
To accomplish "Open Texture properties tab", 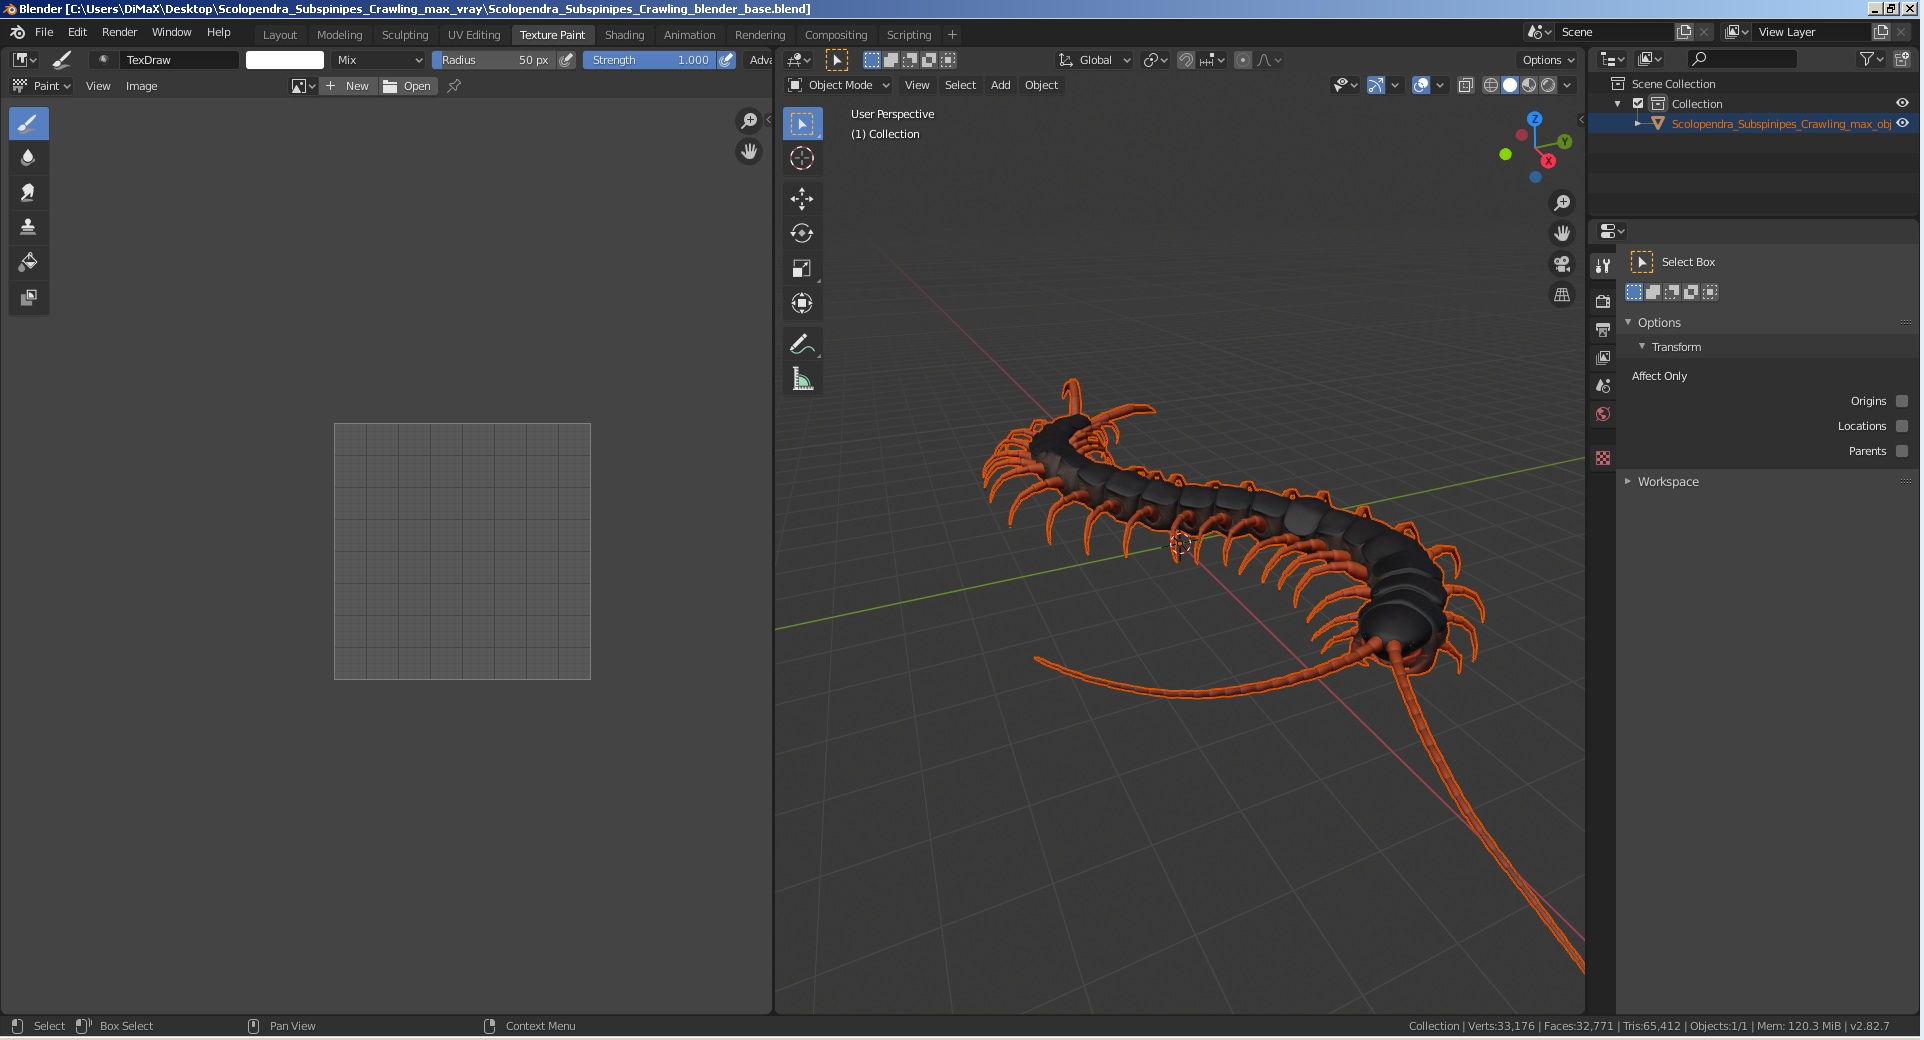I will coord(1603,457).
